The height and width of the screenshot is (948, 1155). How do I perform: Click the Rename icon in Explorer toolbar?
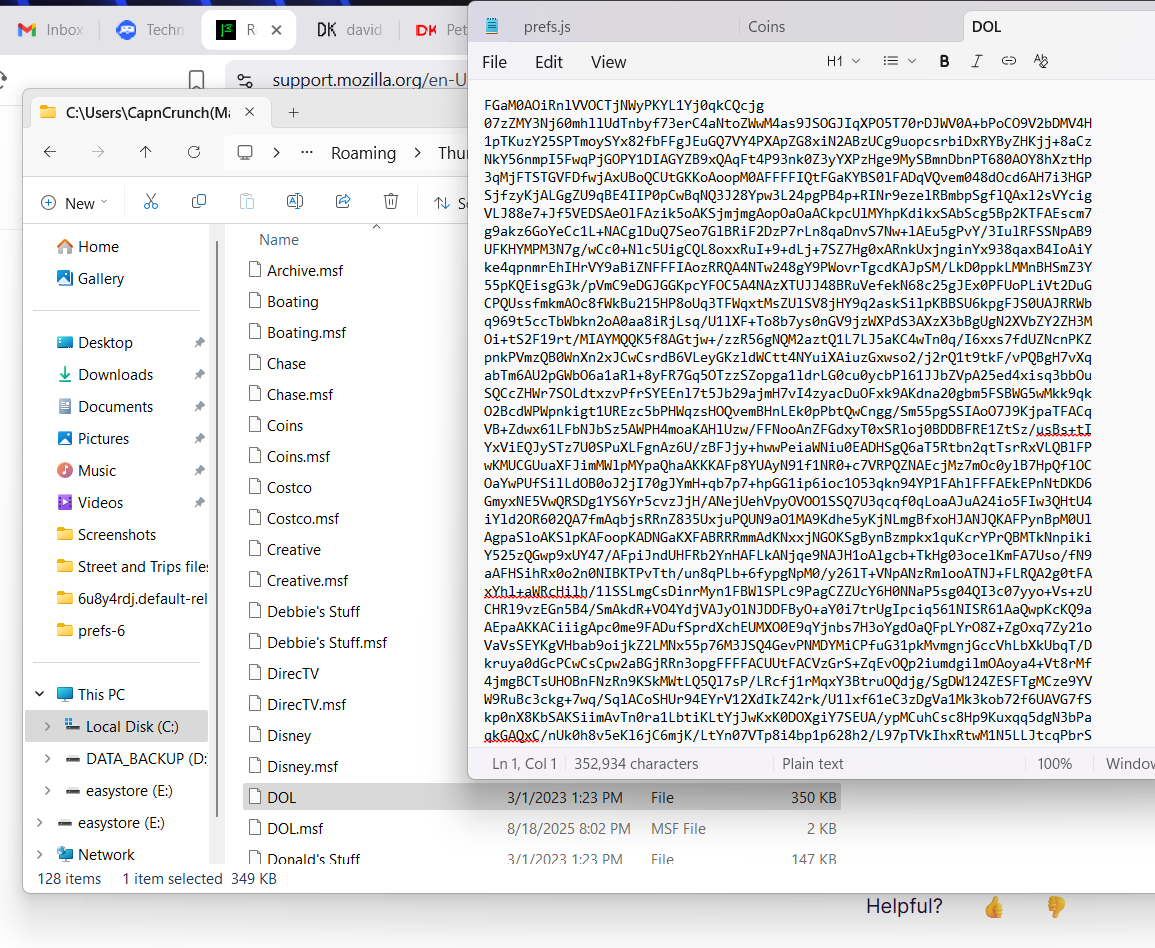coord(295,202)
